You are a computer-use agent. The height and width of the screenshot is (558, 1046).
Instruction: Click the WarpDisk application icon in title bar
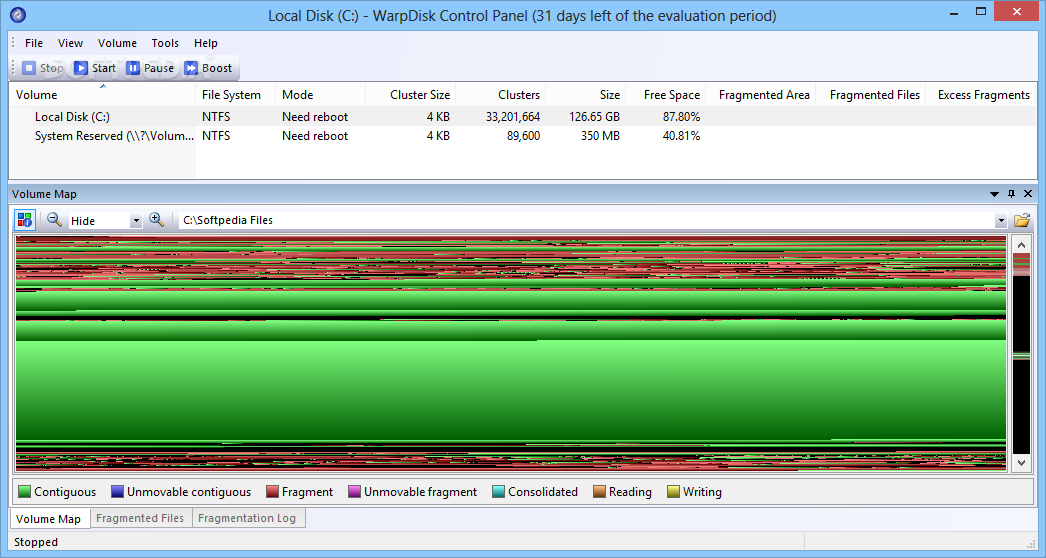coord(18,15)
